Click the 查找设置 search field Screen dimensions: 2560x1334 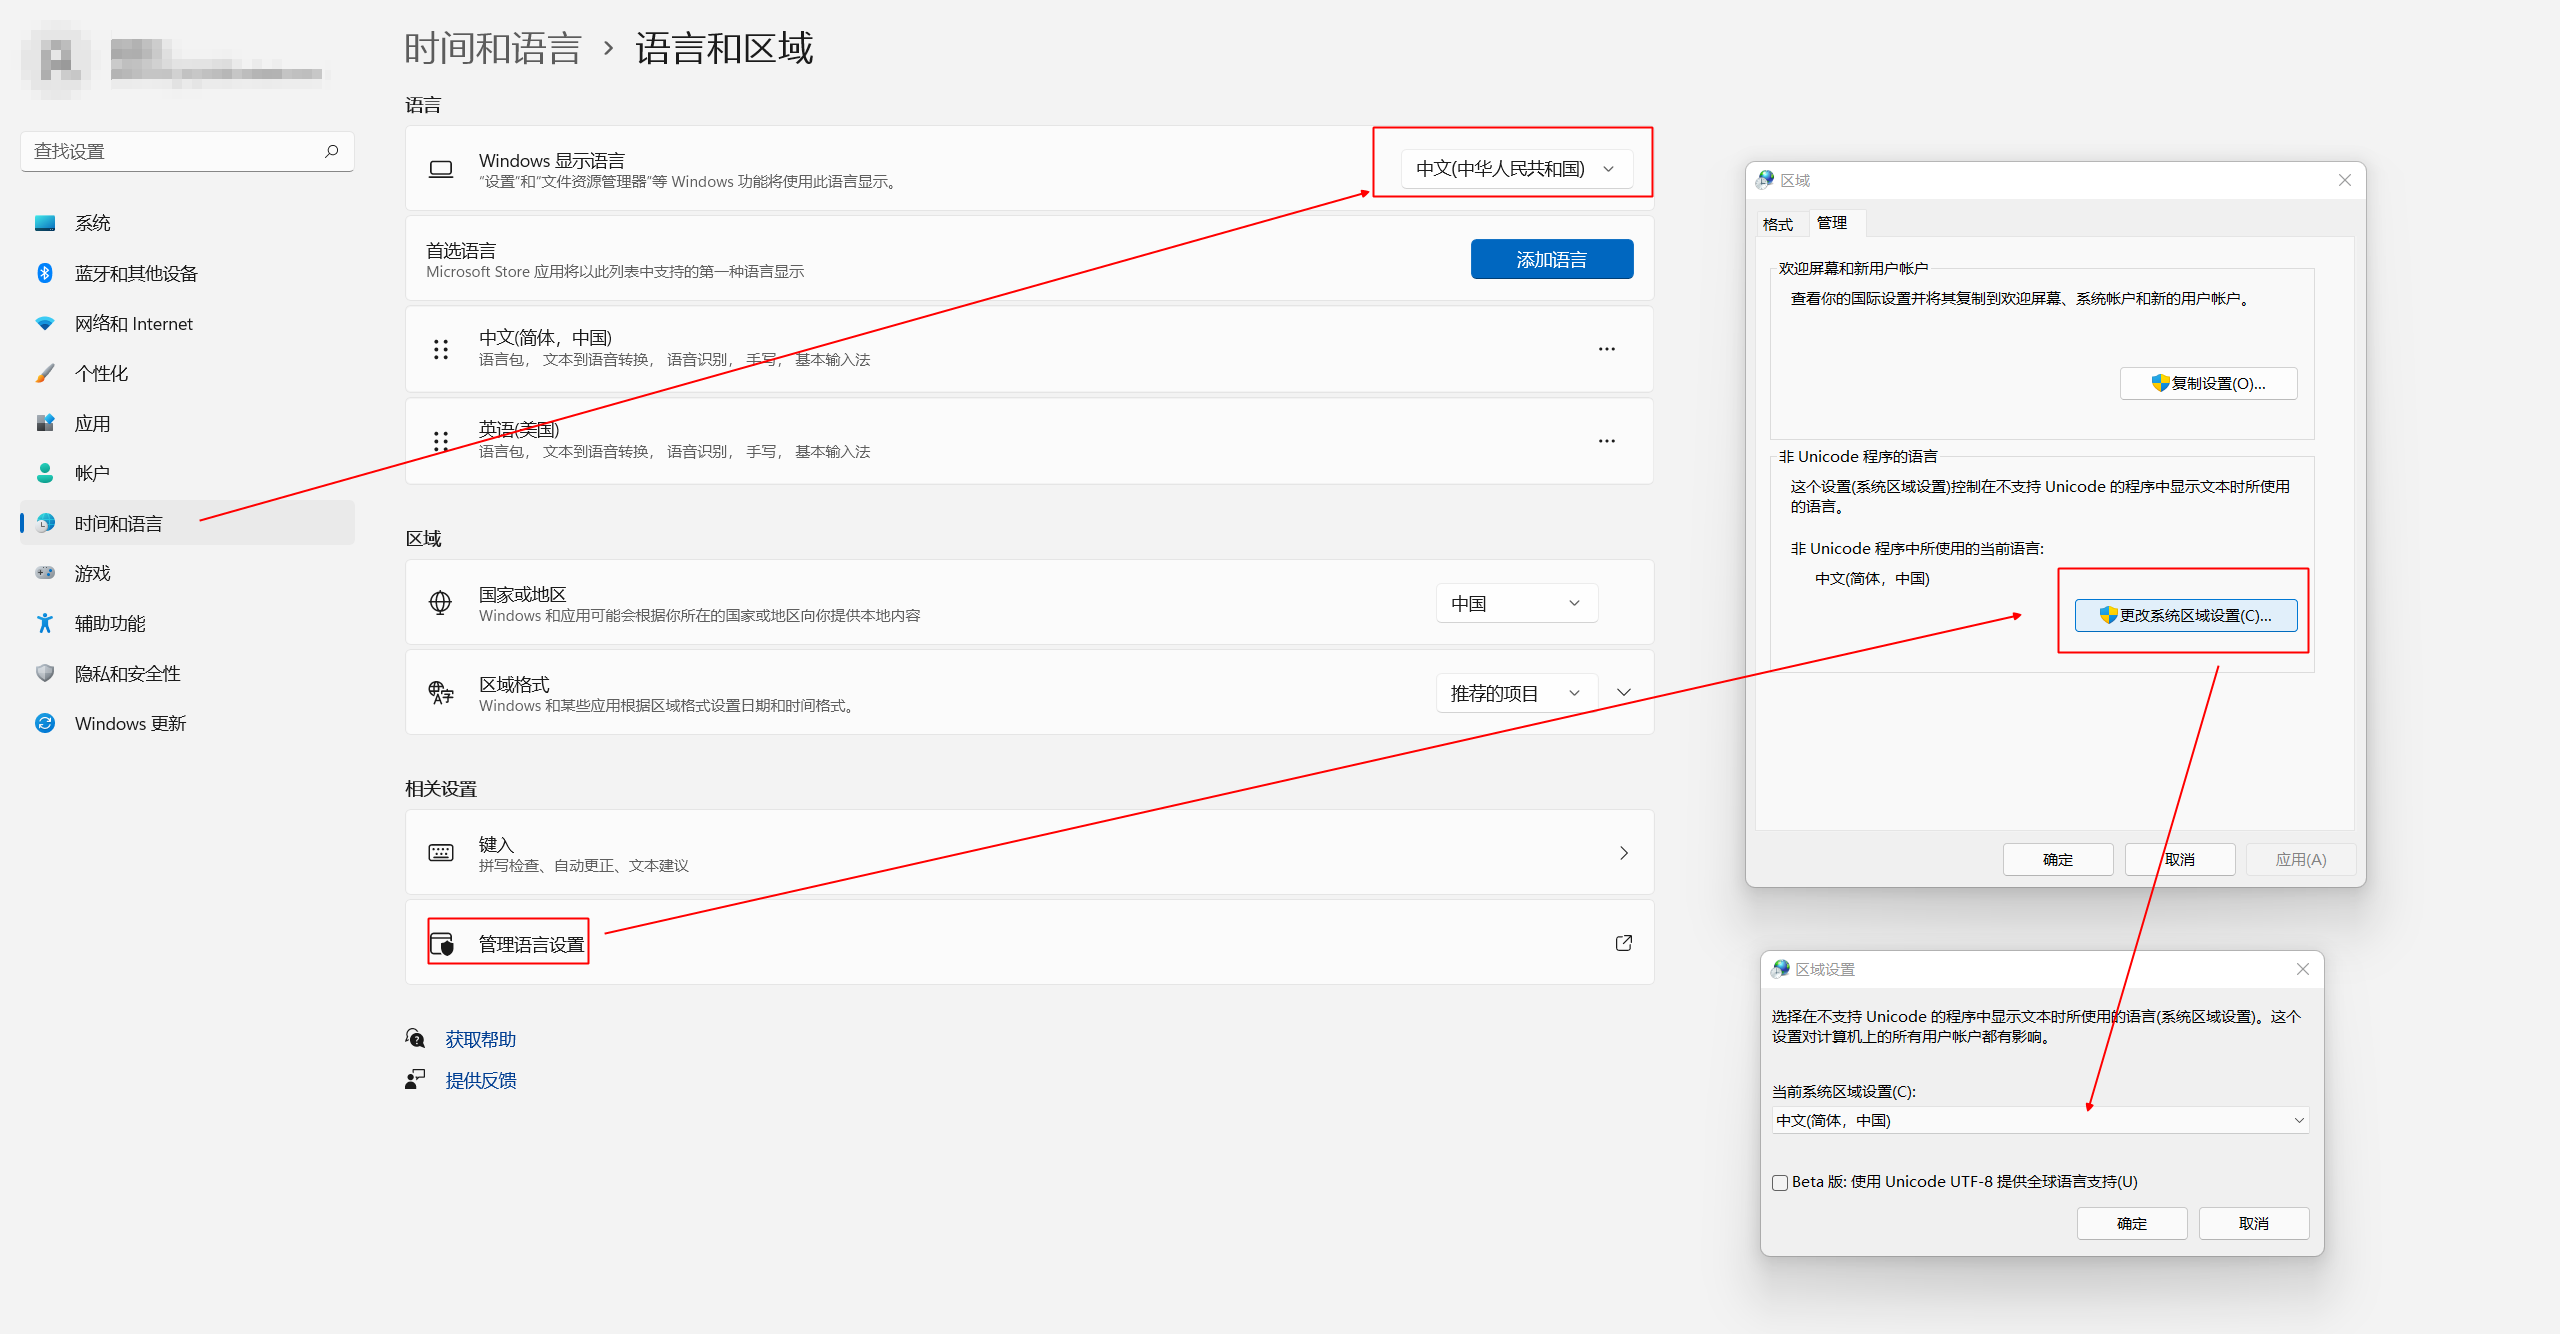click(x=187, y=151)
